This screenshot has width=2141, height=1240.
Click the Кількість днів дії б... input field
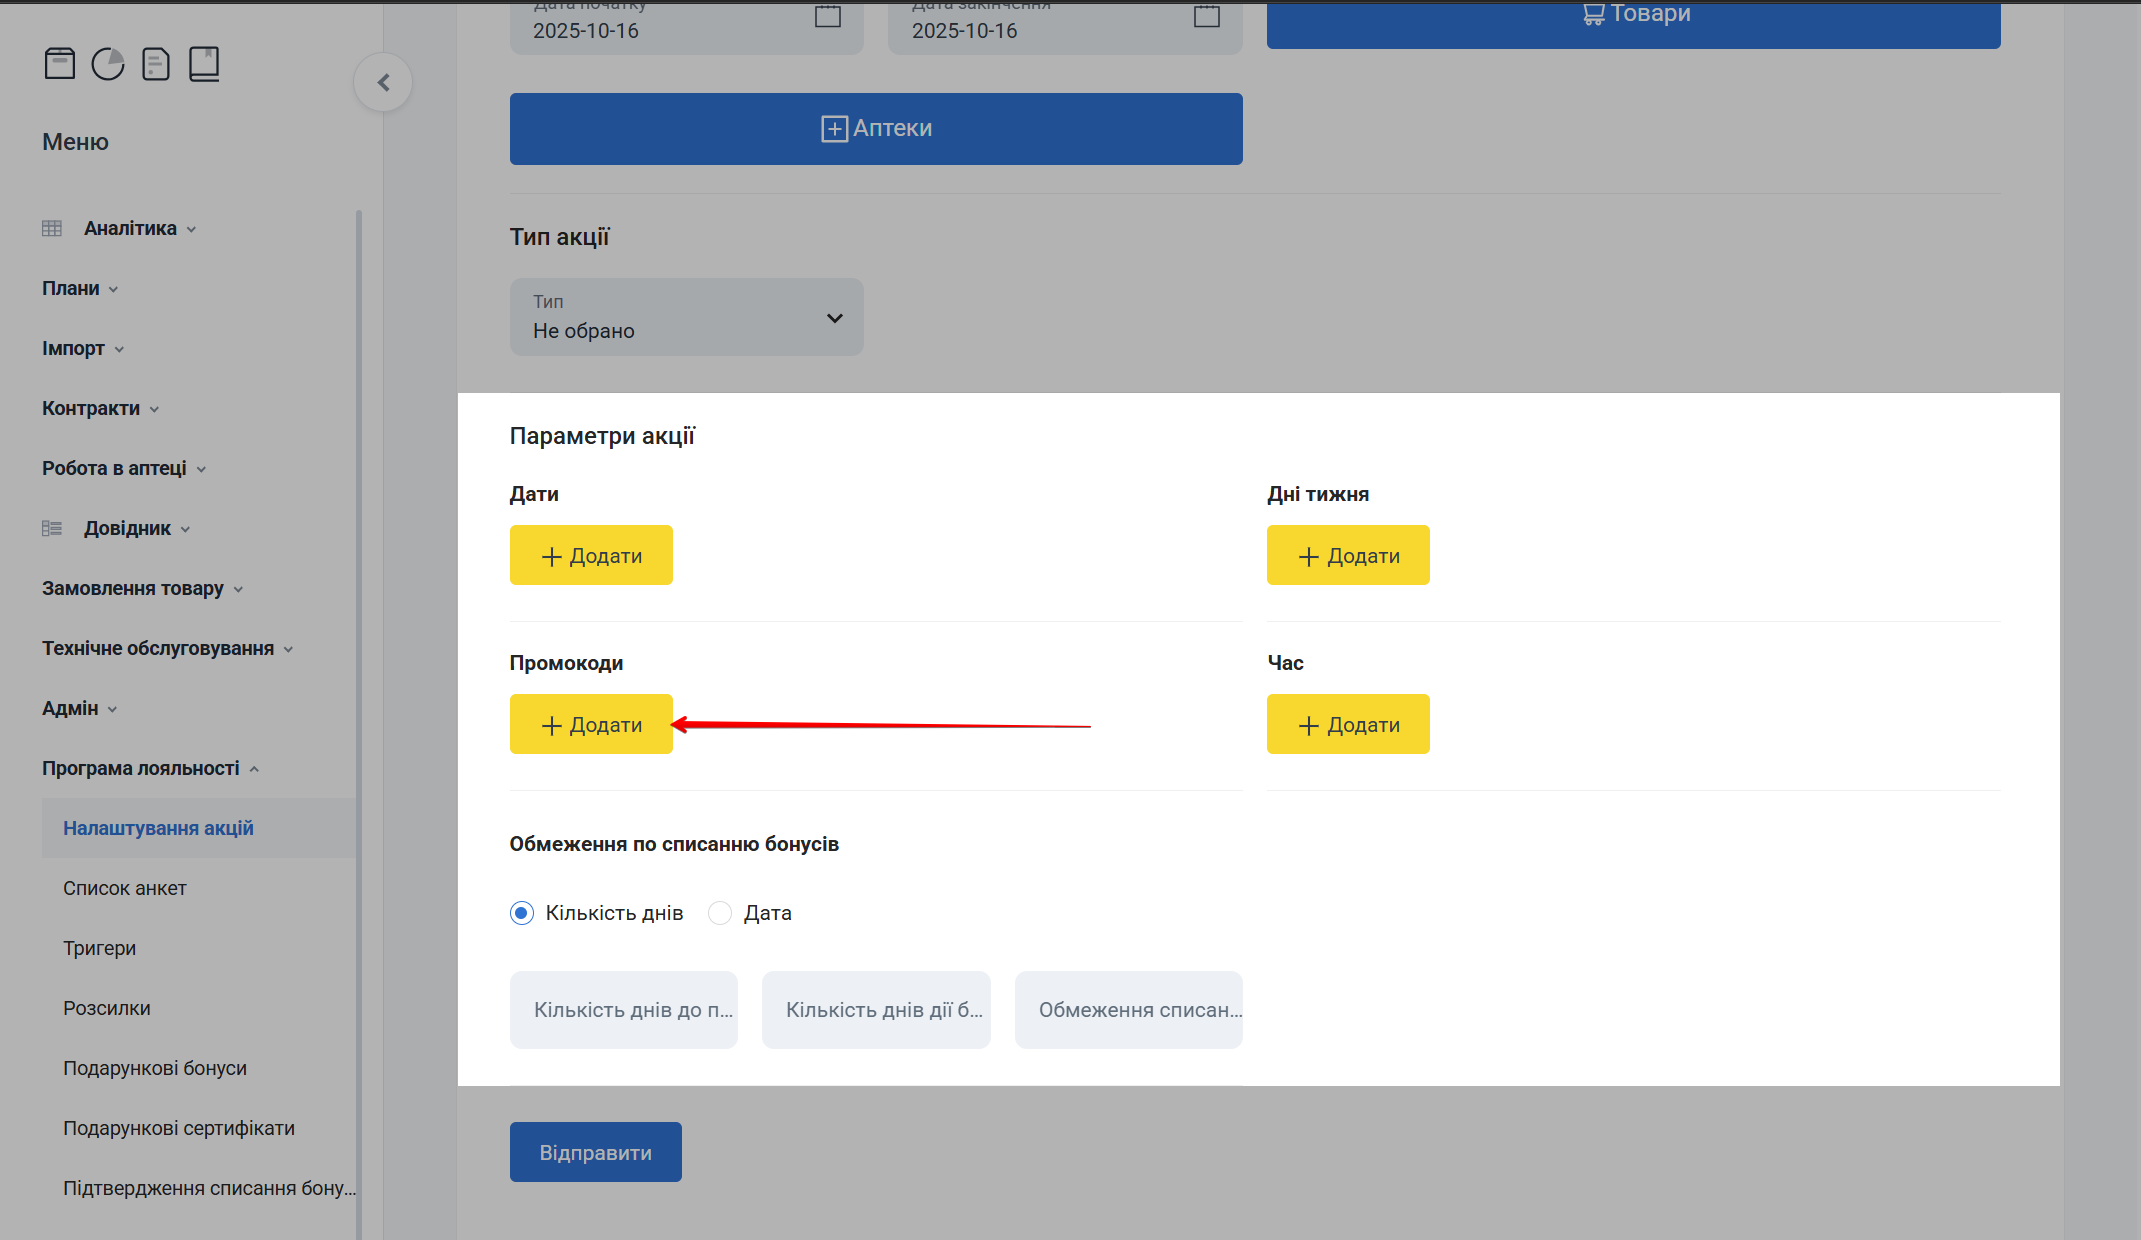[x=876, y=1010]
